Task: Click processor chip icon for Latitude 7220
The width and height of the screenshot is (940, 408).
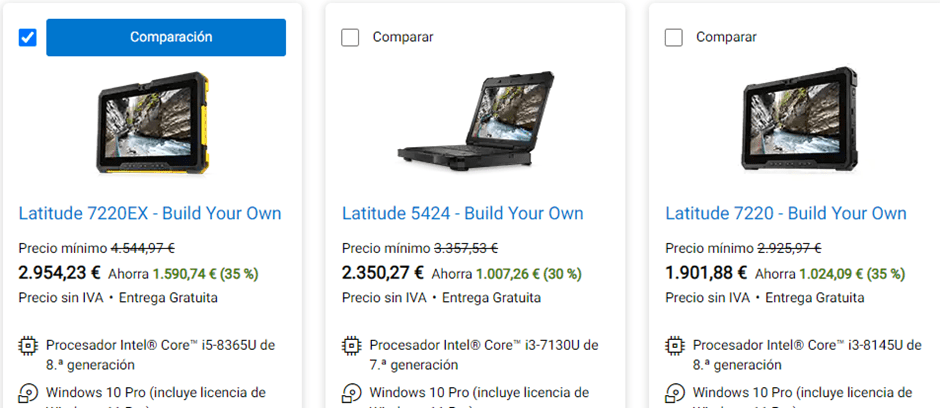Action: [x=675, y=346]
